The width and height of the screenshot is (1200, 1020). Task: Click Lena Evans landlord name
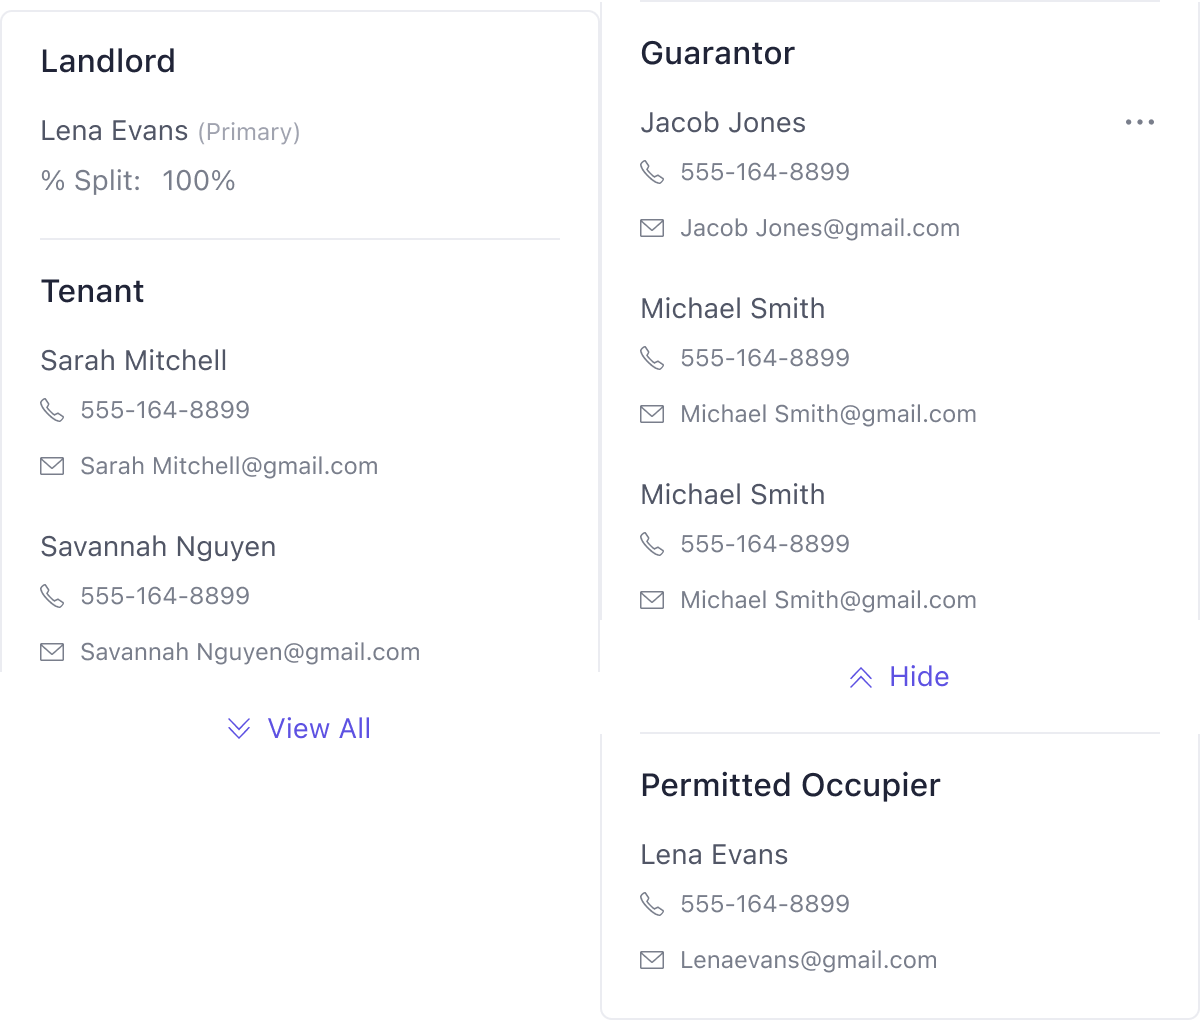[x=114, y=130]
